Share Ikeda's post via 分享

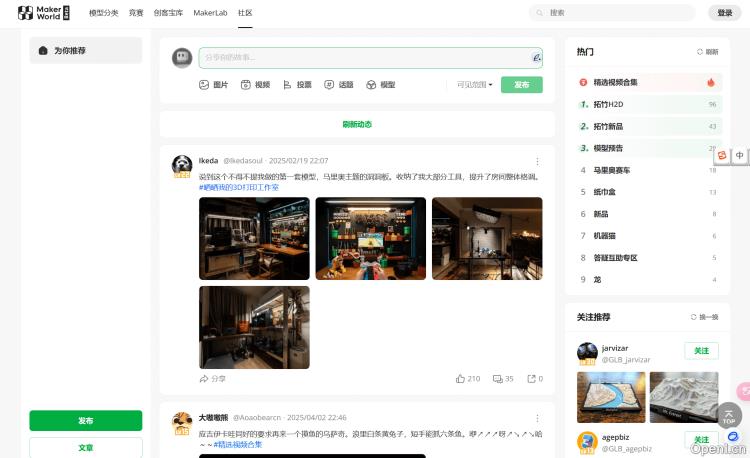pyautogui.click(x=213, y=379)
